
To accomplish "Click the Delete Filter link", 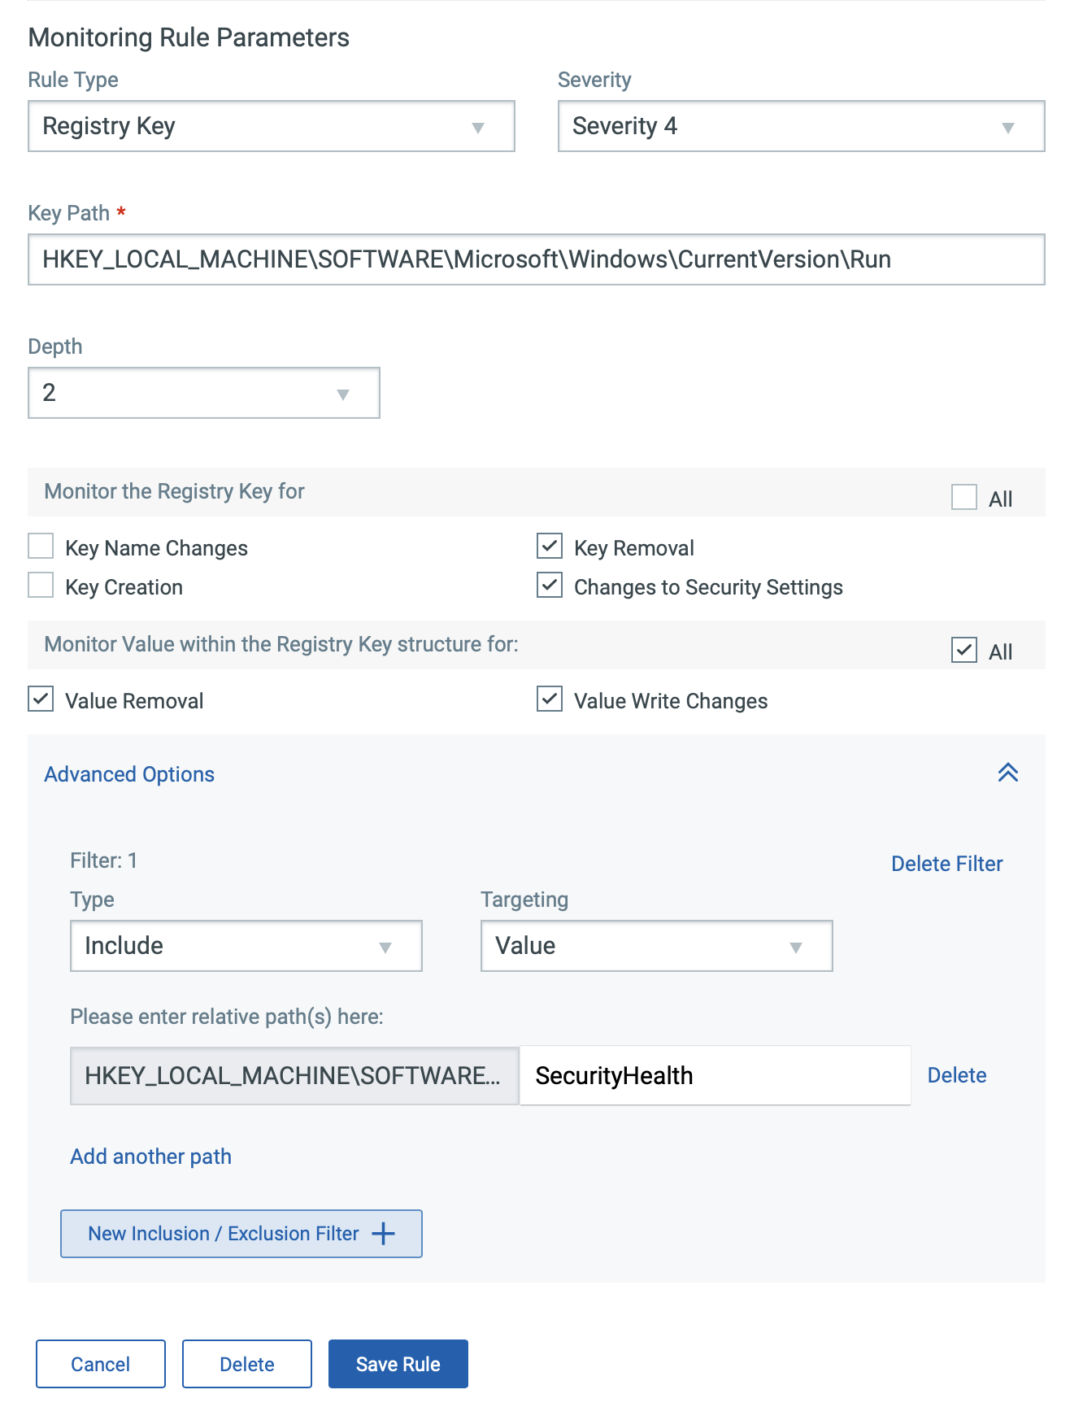I will point(946,863).
